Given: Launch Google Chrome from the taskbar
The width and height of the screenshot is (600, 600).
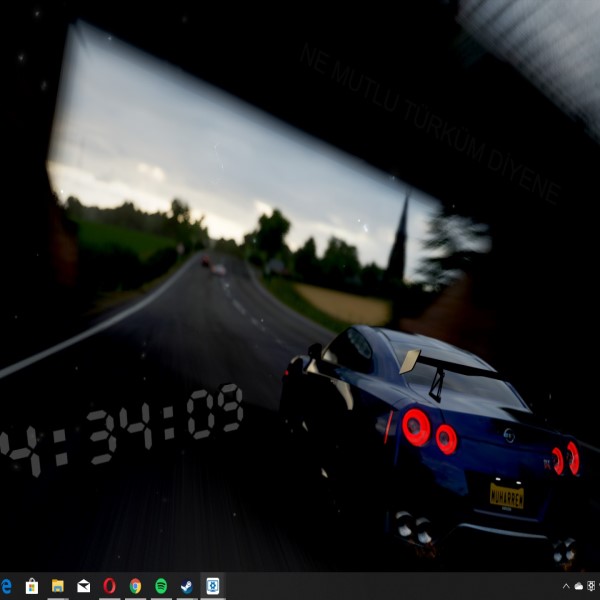Looking at the screenshot, I should (x=135, y=586).
